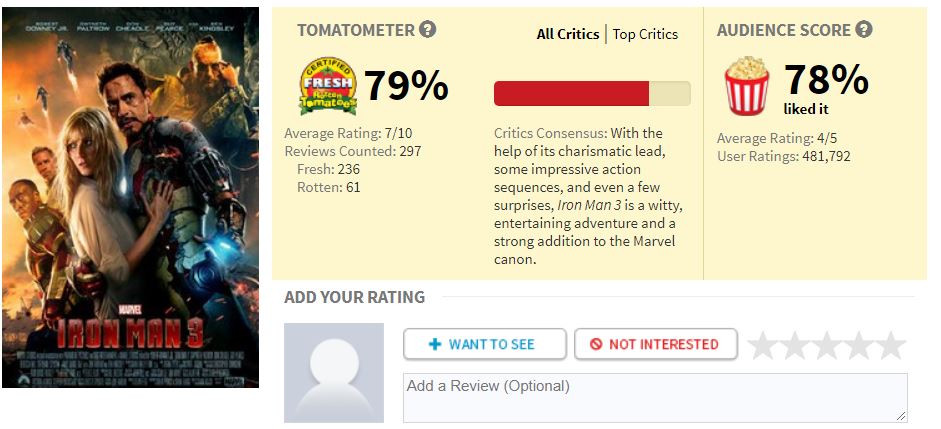Viewport: 941px width, 429px height.
Task: Click the user avatar placeholder
Action: [334, 372]
